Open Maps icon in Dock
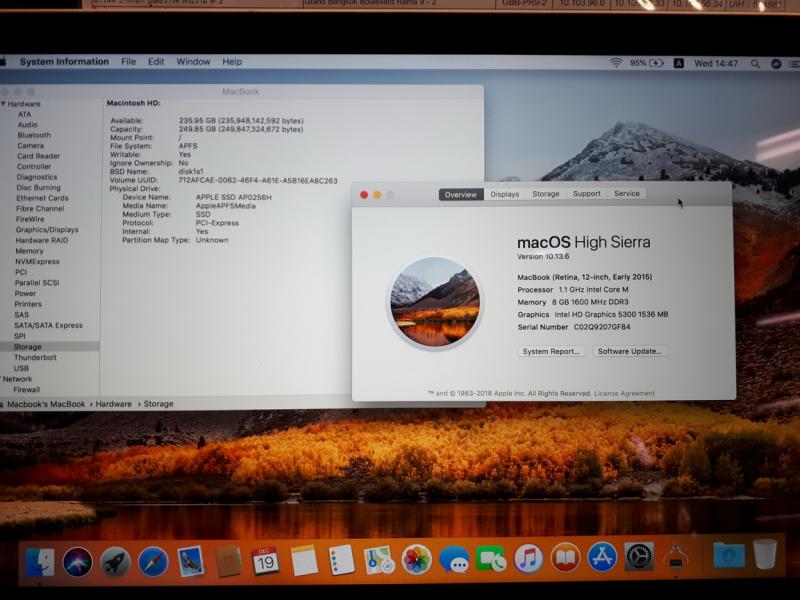 [x=379, y=560]
